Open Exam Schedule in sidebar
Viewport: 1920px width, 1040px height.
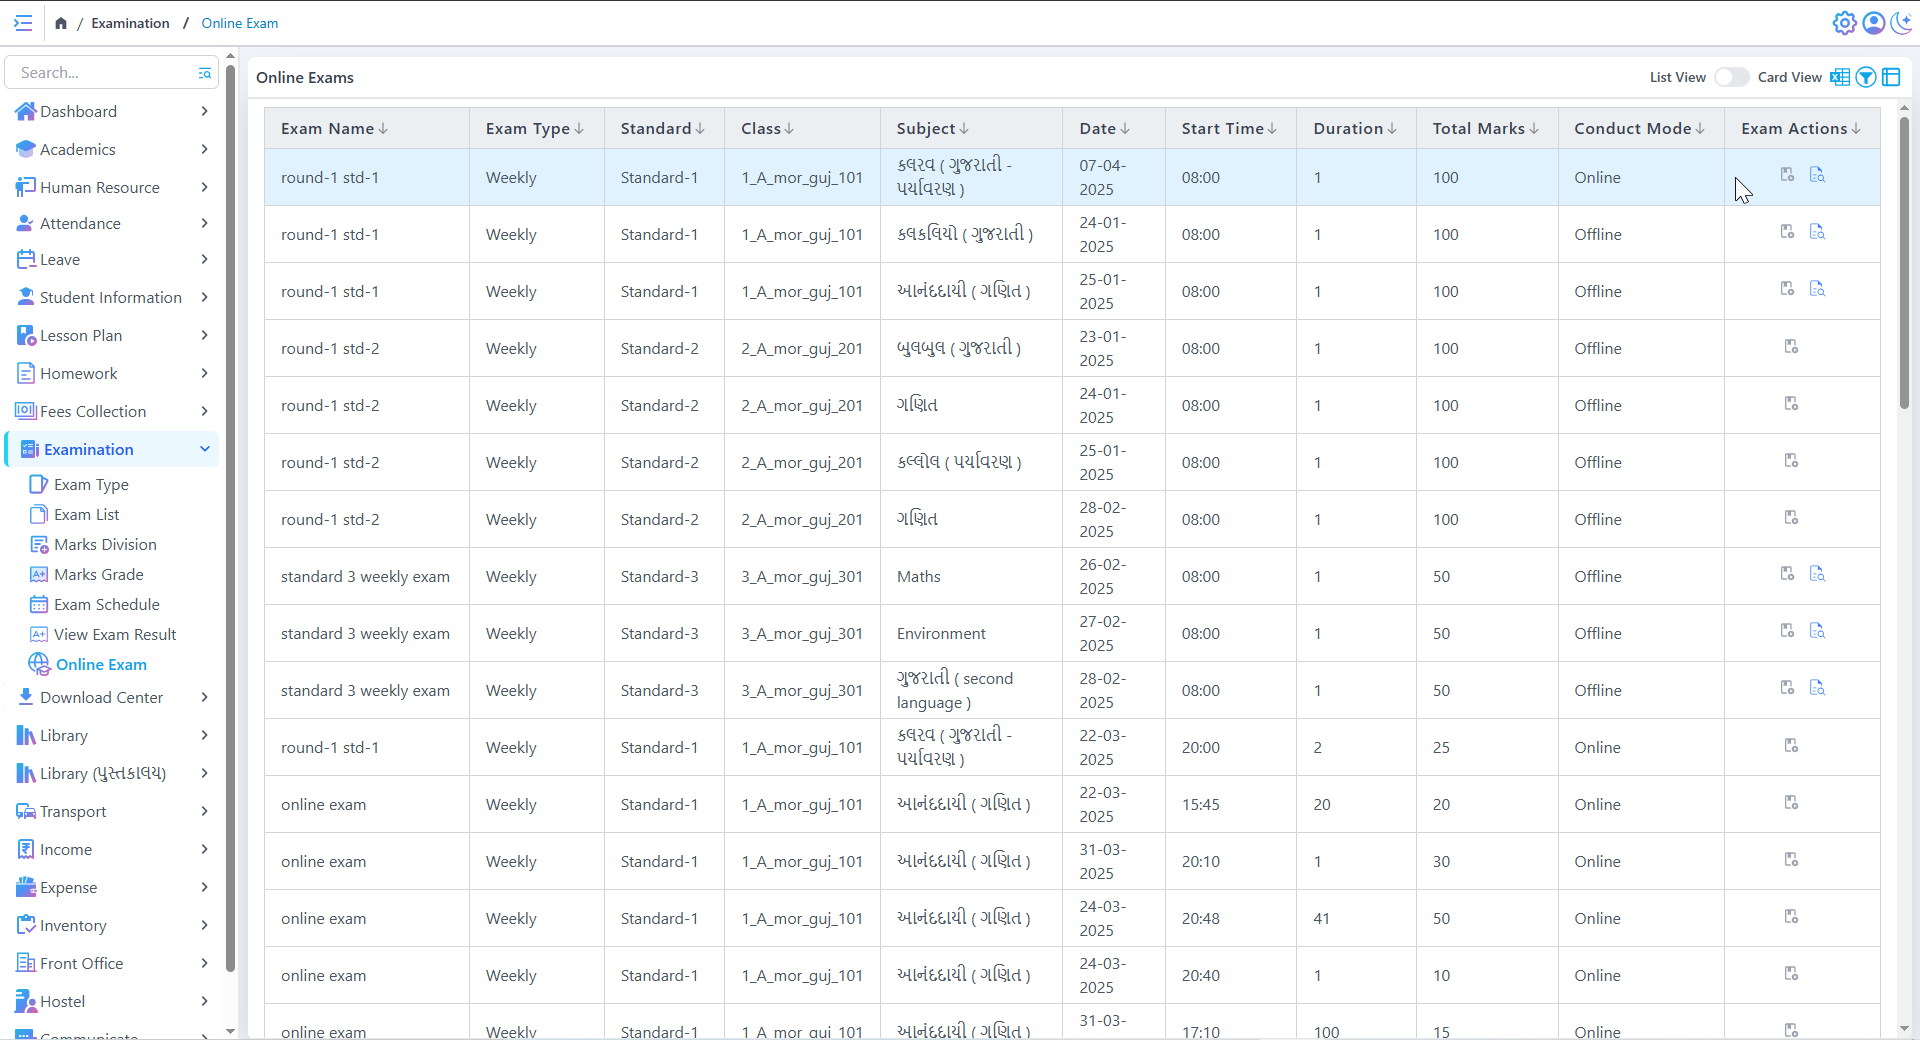pos(106,604)
